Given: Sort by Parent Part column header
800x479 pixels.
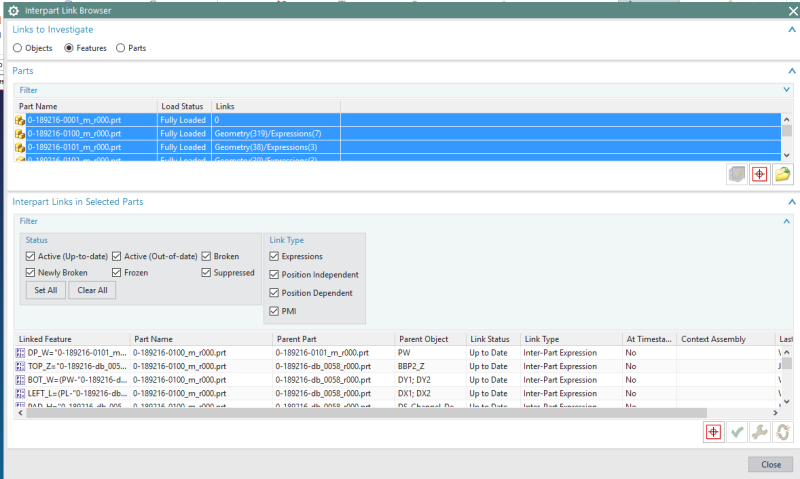Looking at the screenshot, I should click(x=334, y=339).
